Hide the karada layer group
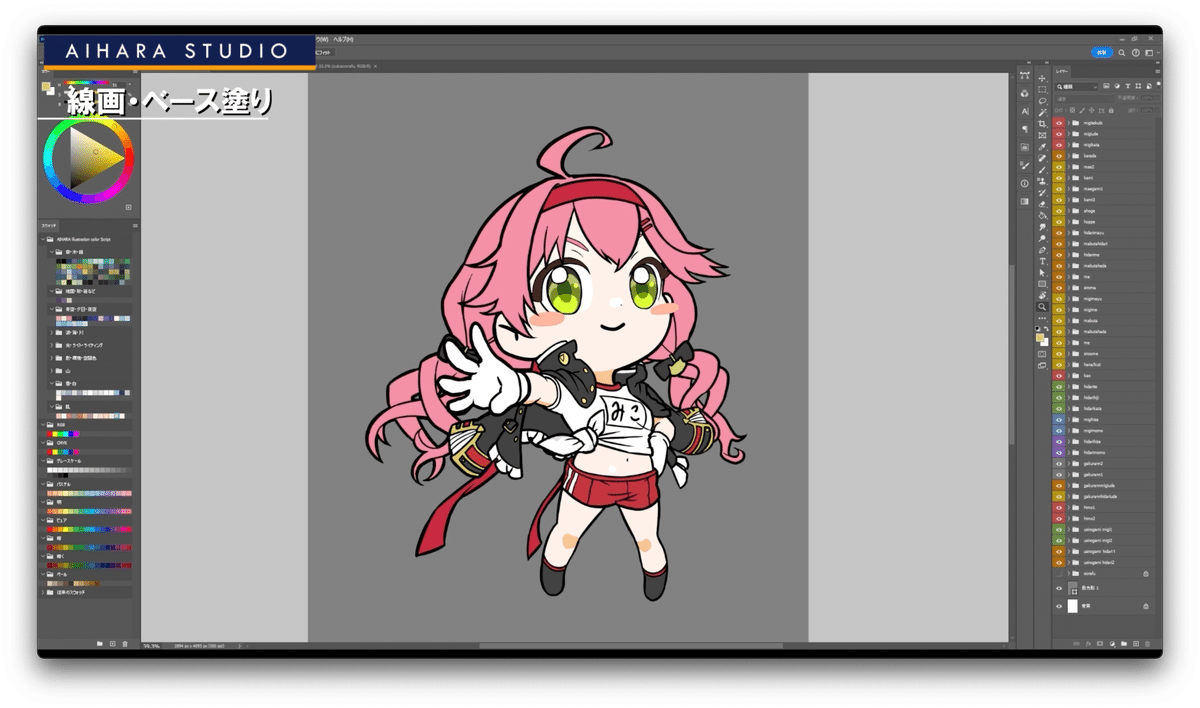 pyautogui.click(x=1059, y=156)
